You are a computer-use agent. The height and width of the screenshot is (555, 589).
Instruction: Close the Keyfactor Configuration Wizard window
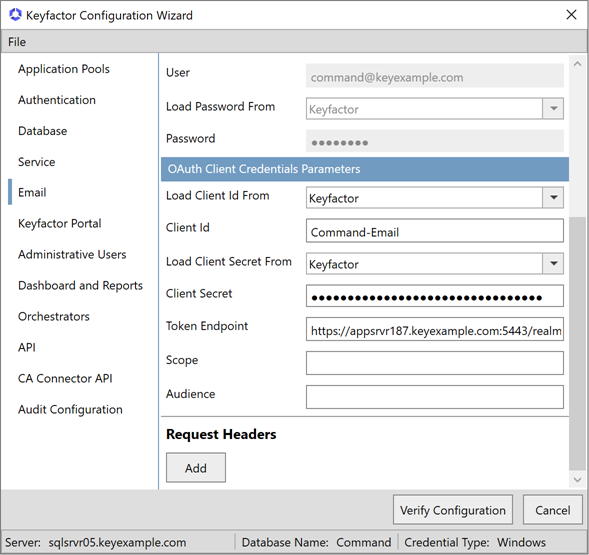(x=571, y=15)
